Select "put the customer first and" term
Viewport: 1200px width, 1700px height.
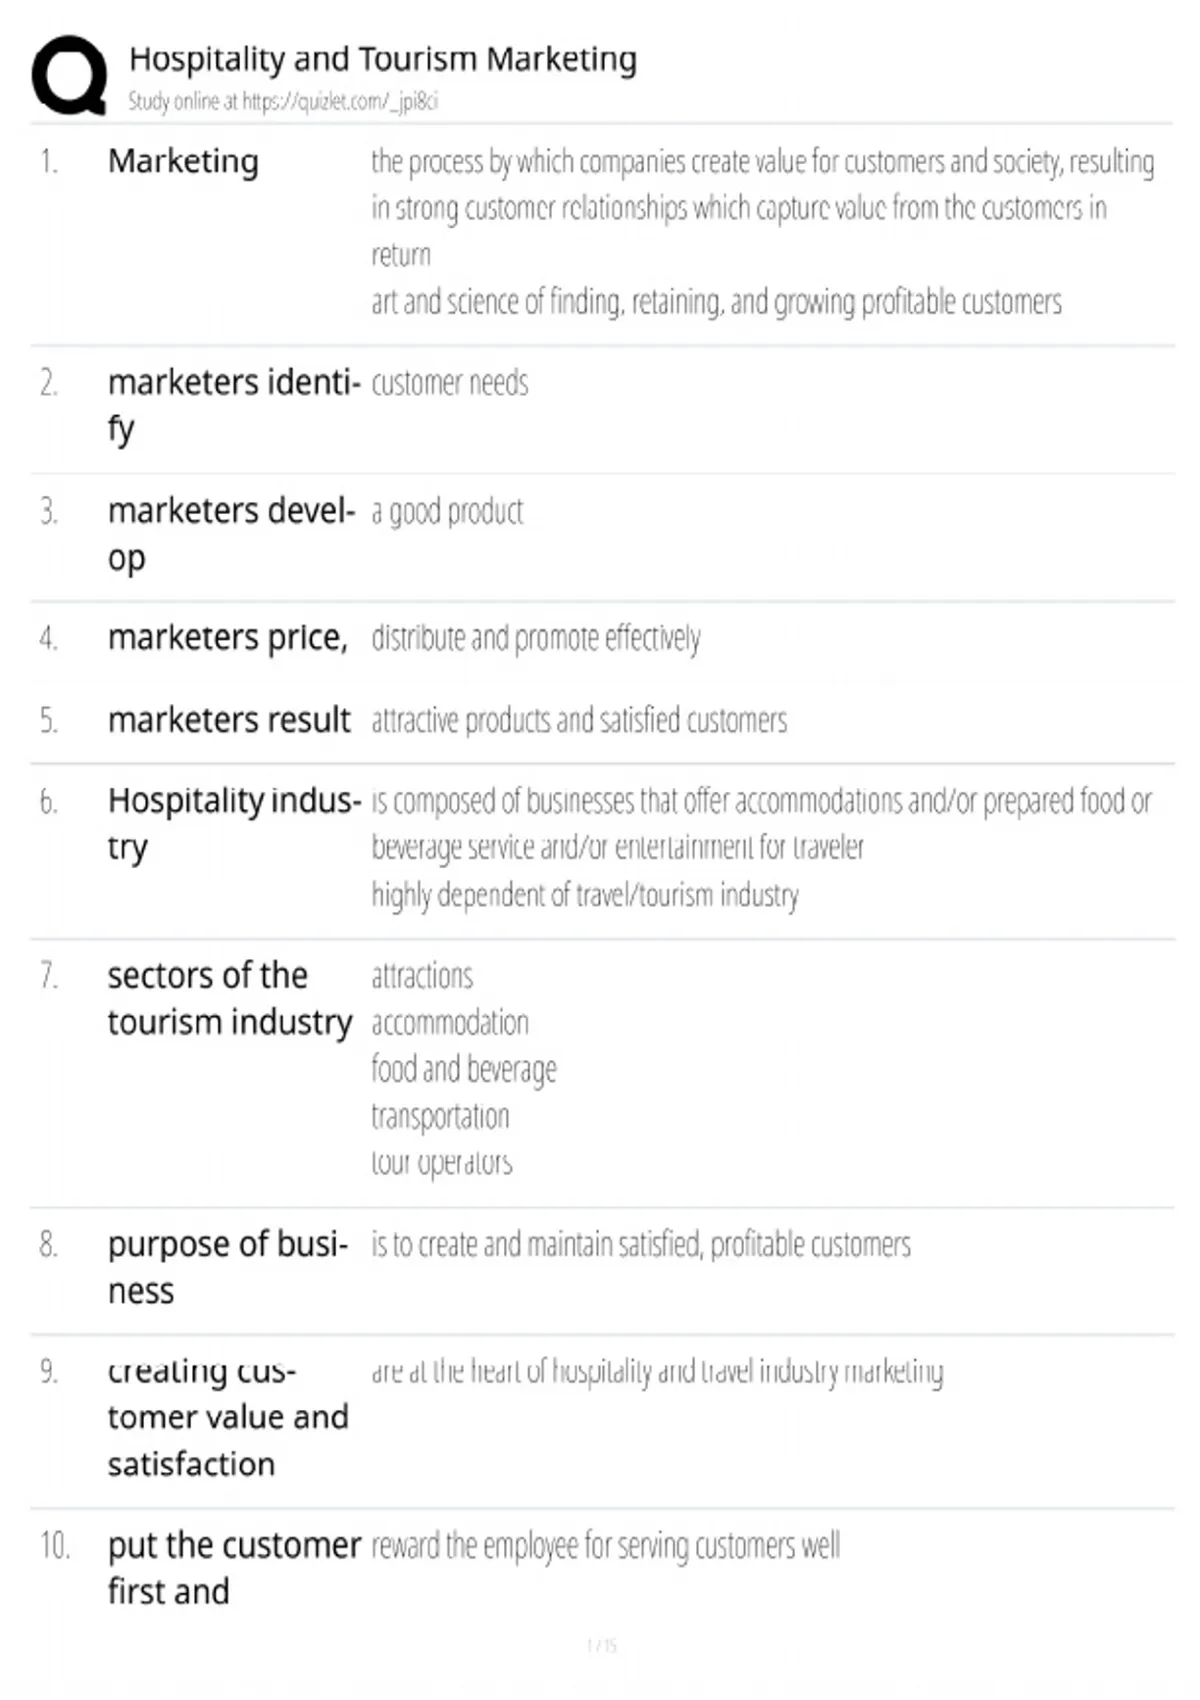pyautogui.click(x=234, y=1568)
